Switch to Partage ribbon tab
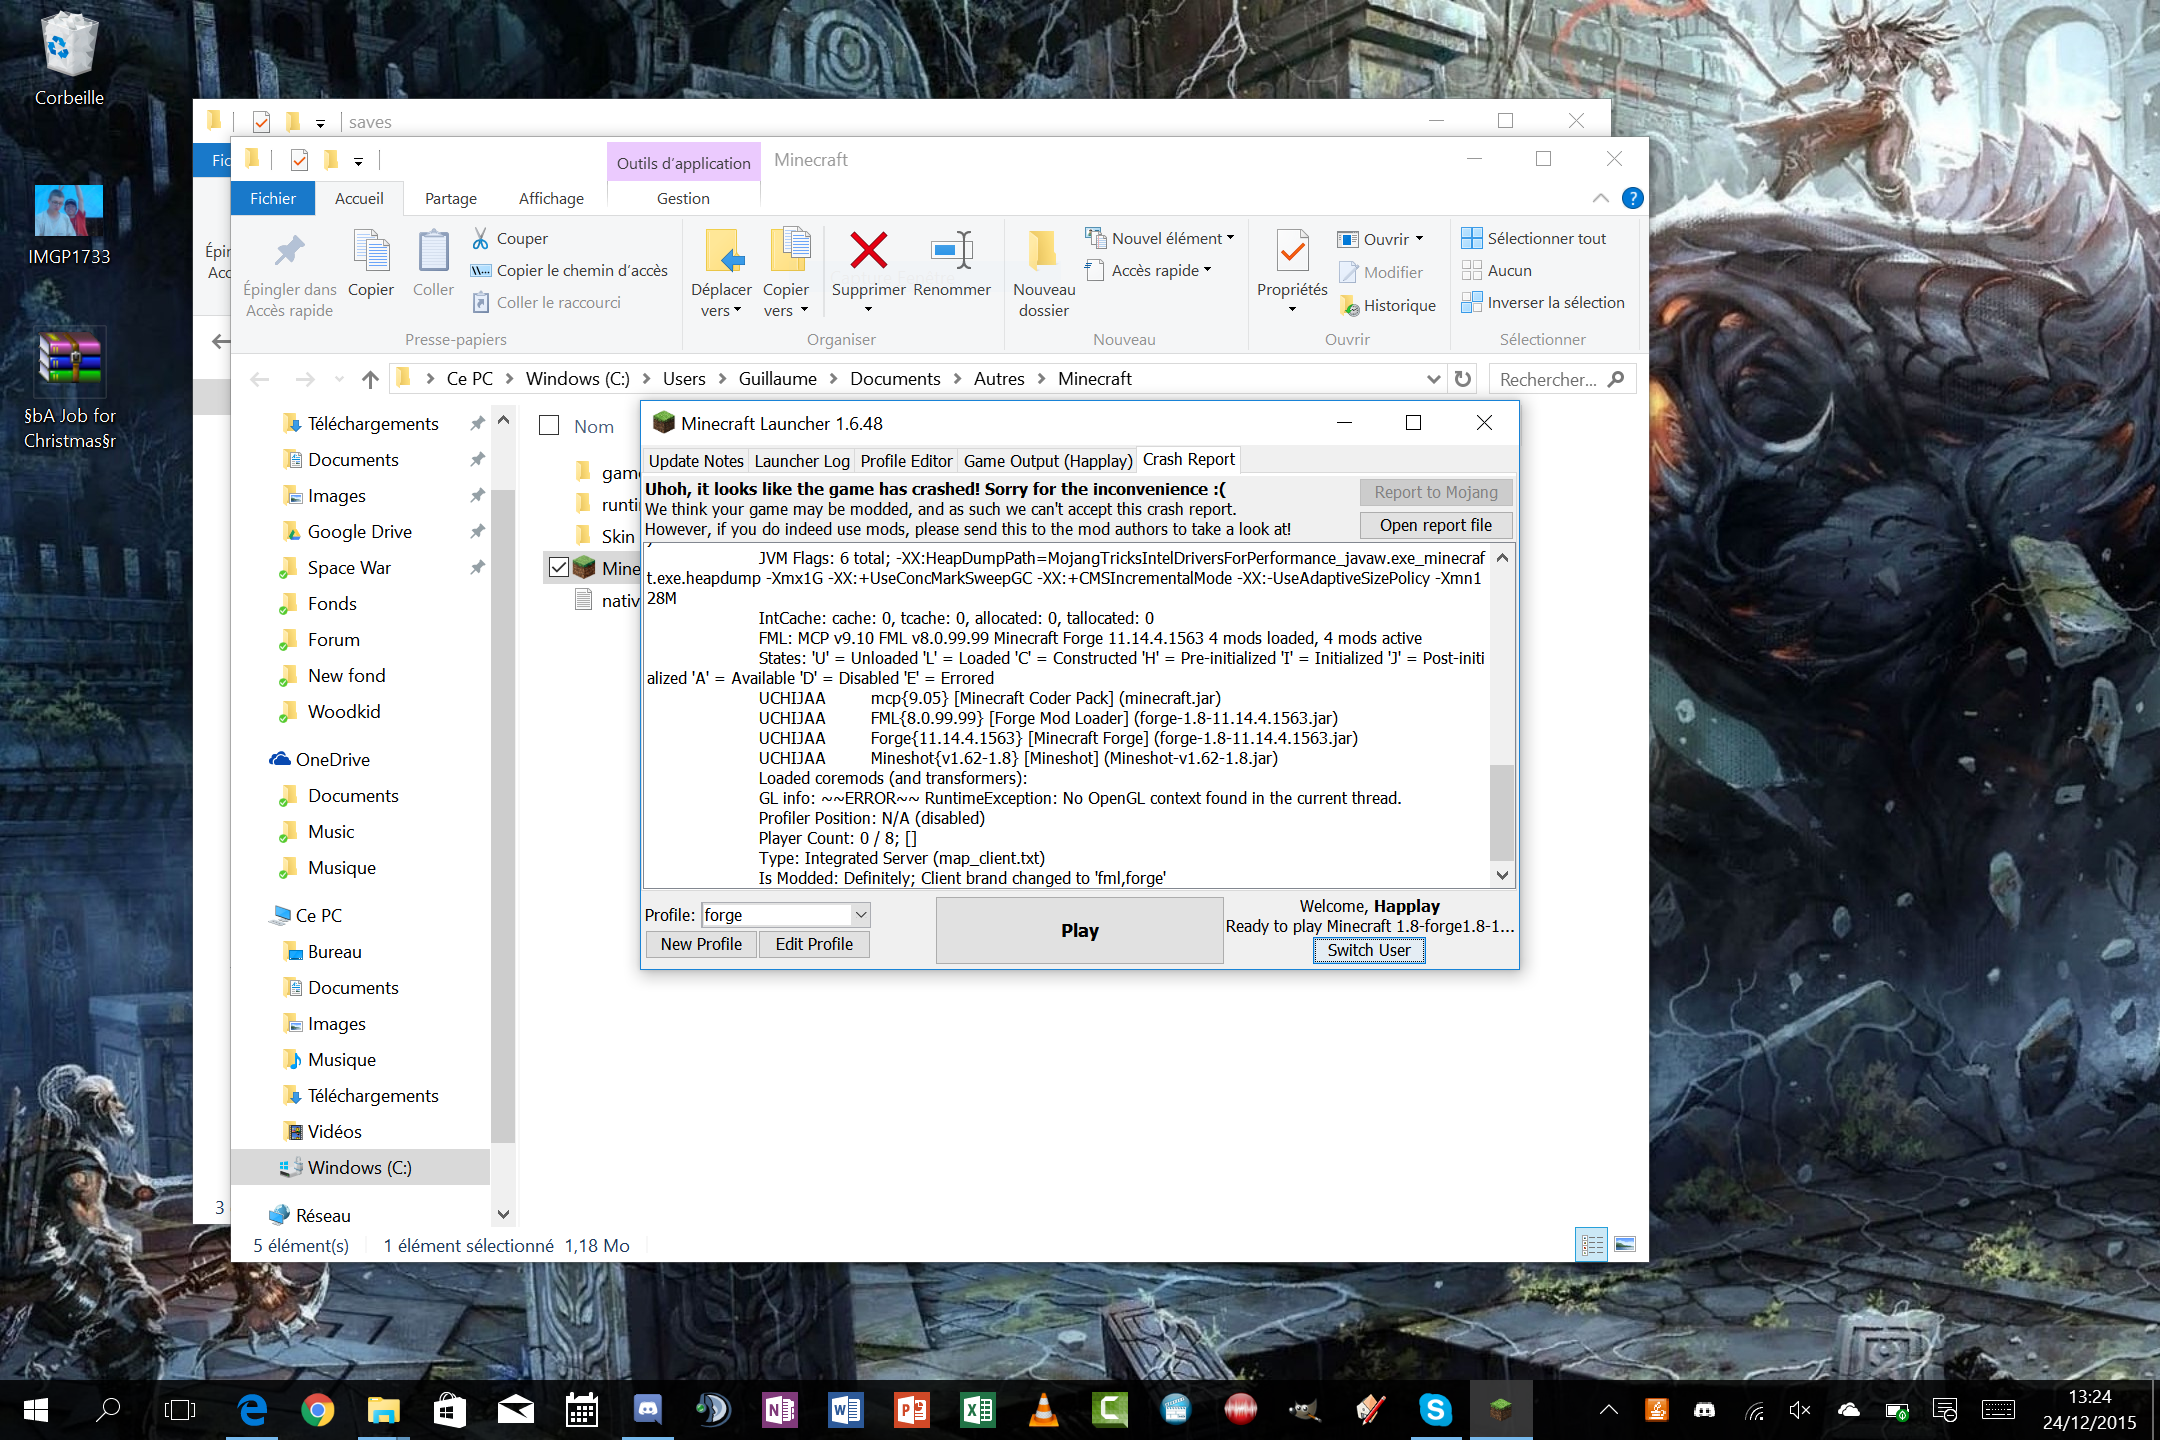This screenshot has height=1440, width=2160. click(450, 198)
